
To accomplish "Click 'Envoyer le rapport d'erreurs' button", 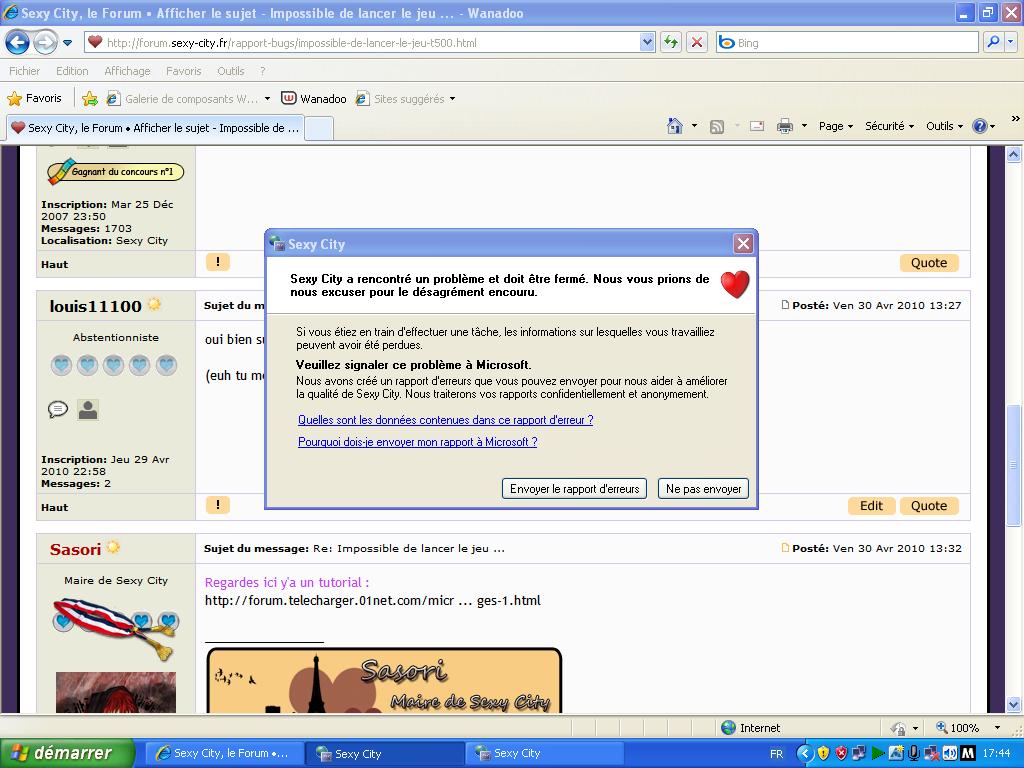I will tap(574, 489).
